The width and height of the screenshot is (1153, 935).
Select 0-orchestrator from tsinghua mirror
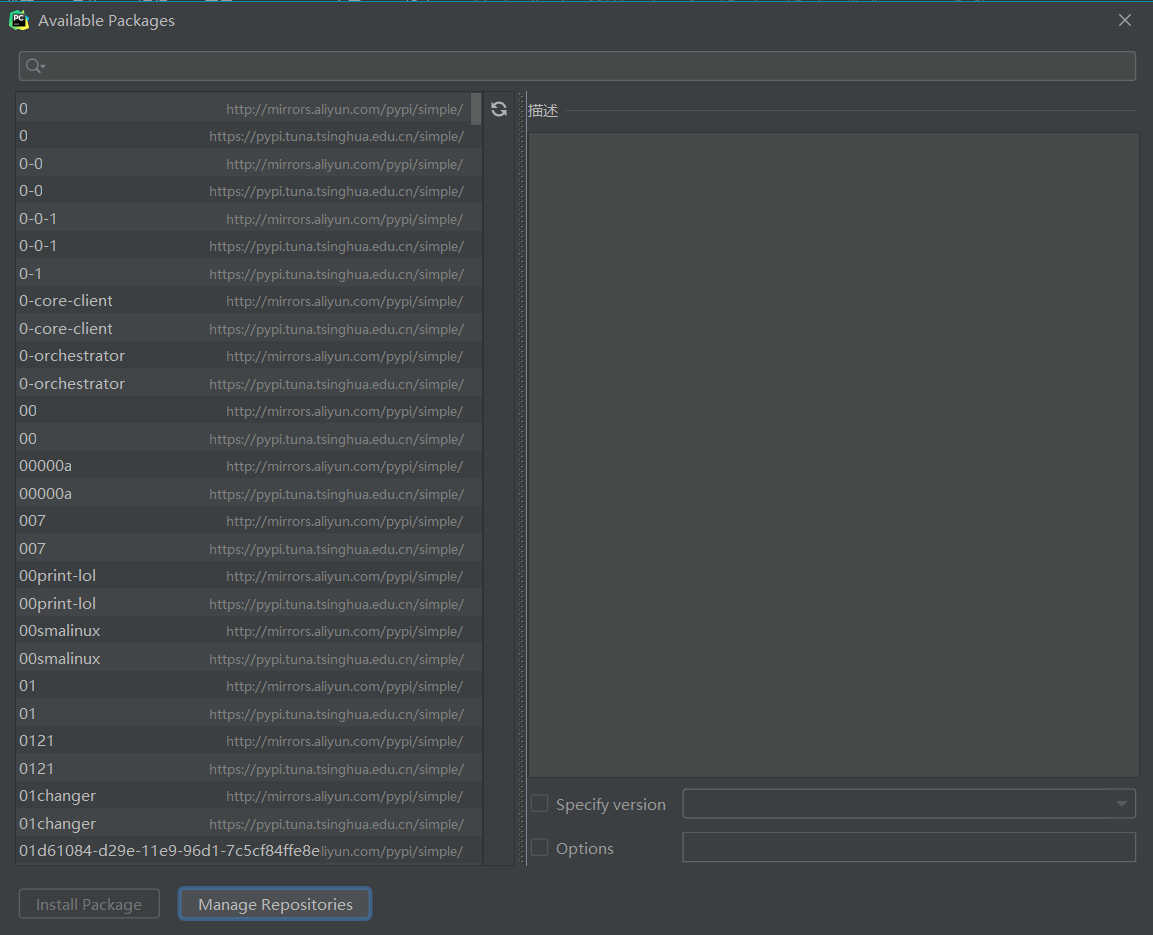[249, 384]
